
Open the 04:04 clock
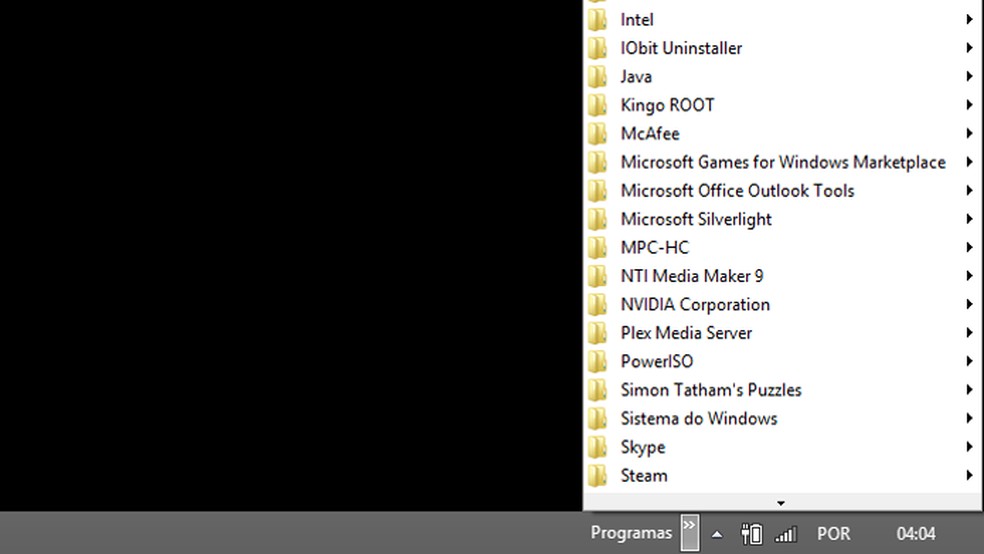point(916,534)
